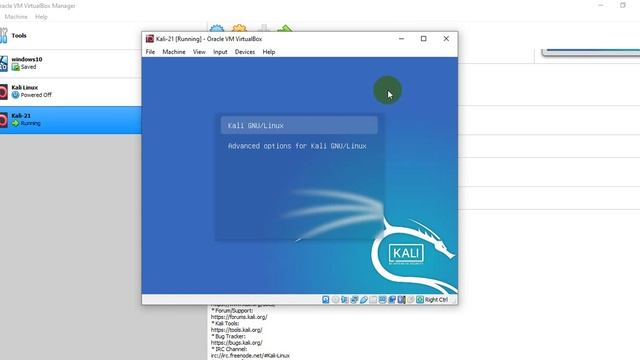The height and width of the screenshot is (360, 640).
Task: Click the CPU virtualization indicator icon
Action: click(402, 300)
